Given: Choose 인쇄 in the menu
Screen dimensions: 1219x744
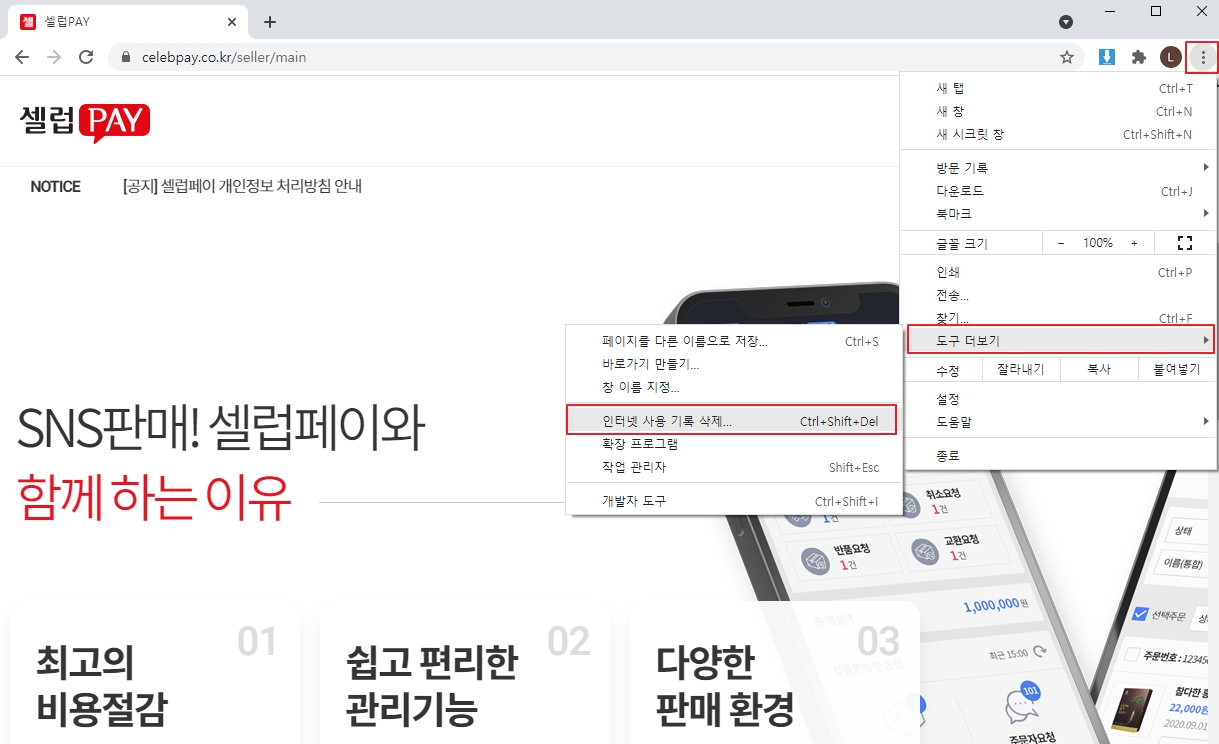Looking at the screenshot, I should point(1058,272).
